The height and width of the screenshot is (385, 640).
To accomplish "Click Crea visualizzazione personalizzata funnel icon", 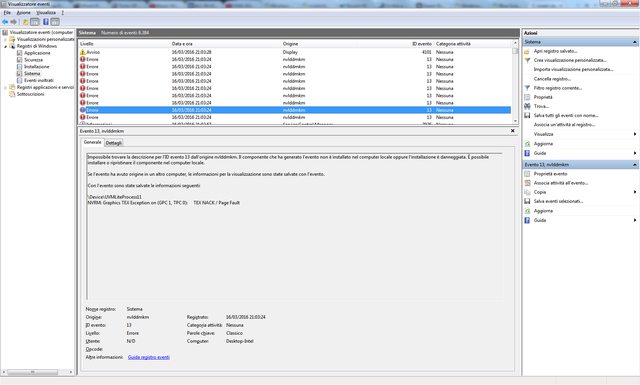I will [527, 60].
